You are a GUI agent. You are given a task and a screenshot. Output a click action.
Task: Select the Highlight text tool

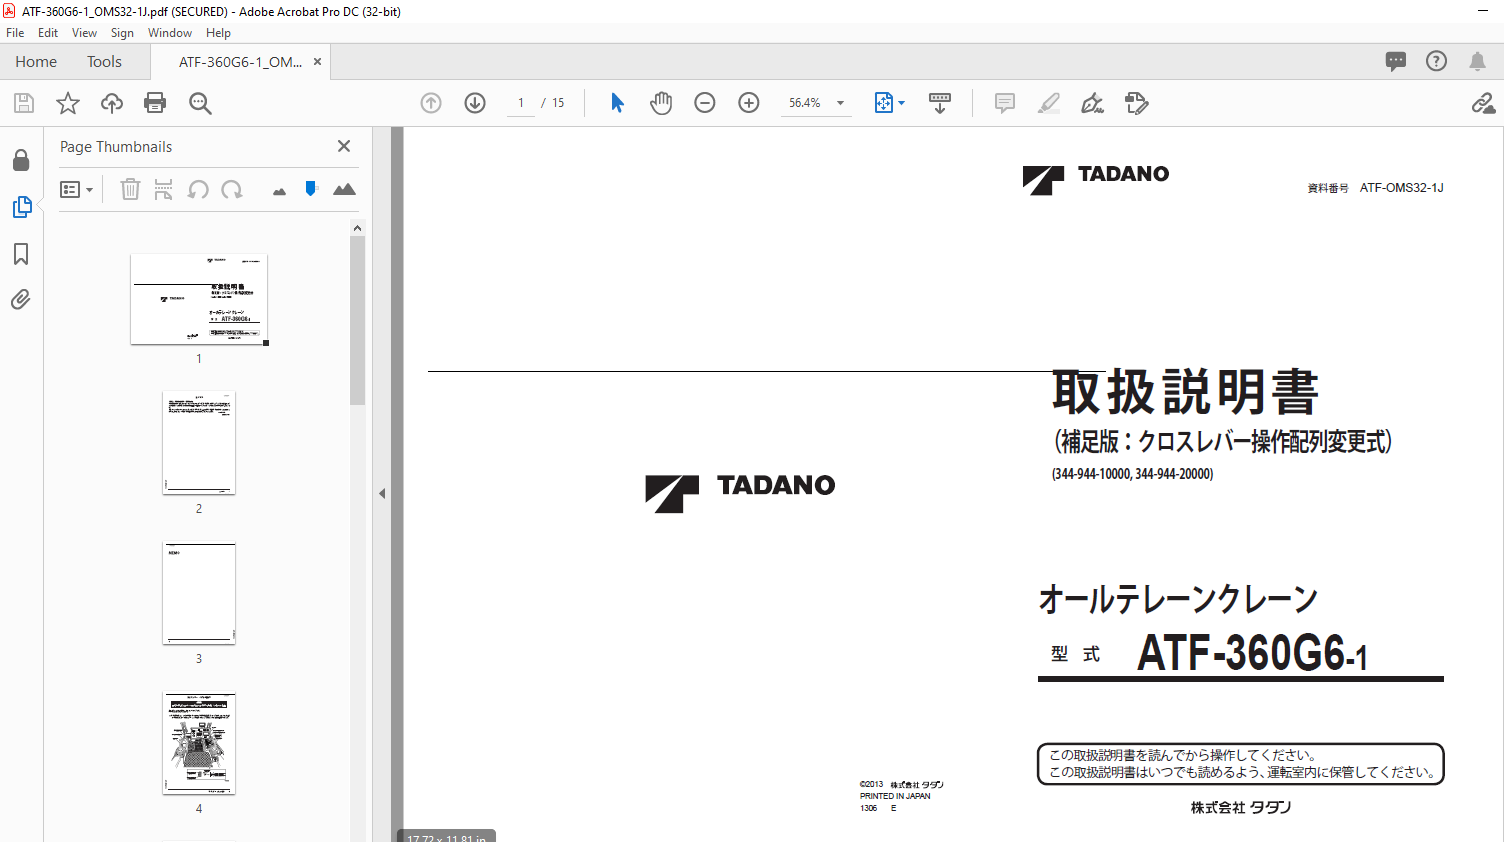click(x=1049, y=103)
